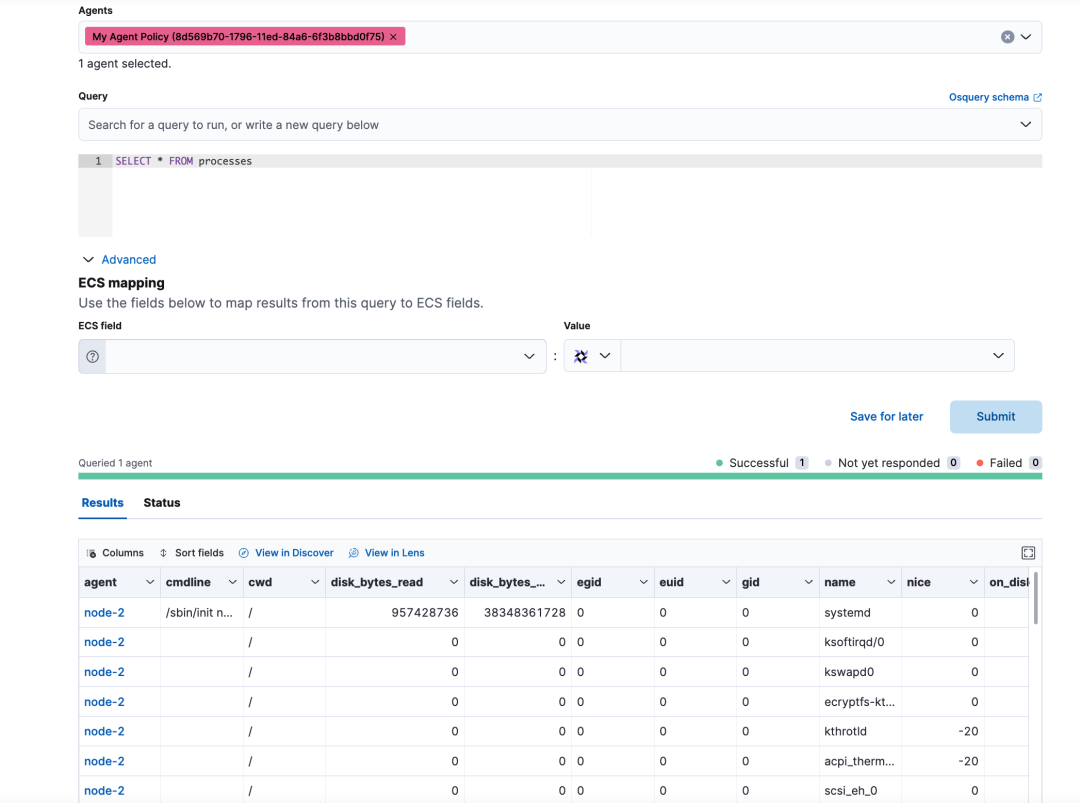Open the ECS field dropdown
This screenshot has height=803, width=1080.
tap(529, 357)
